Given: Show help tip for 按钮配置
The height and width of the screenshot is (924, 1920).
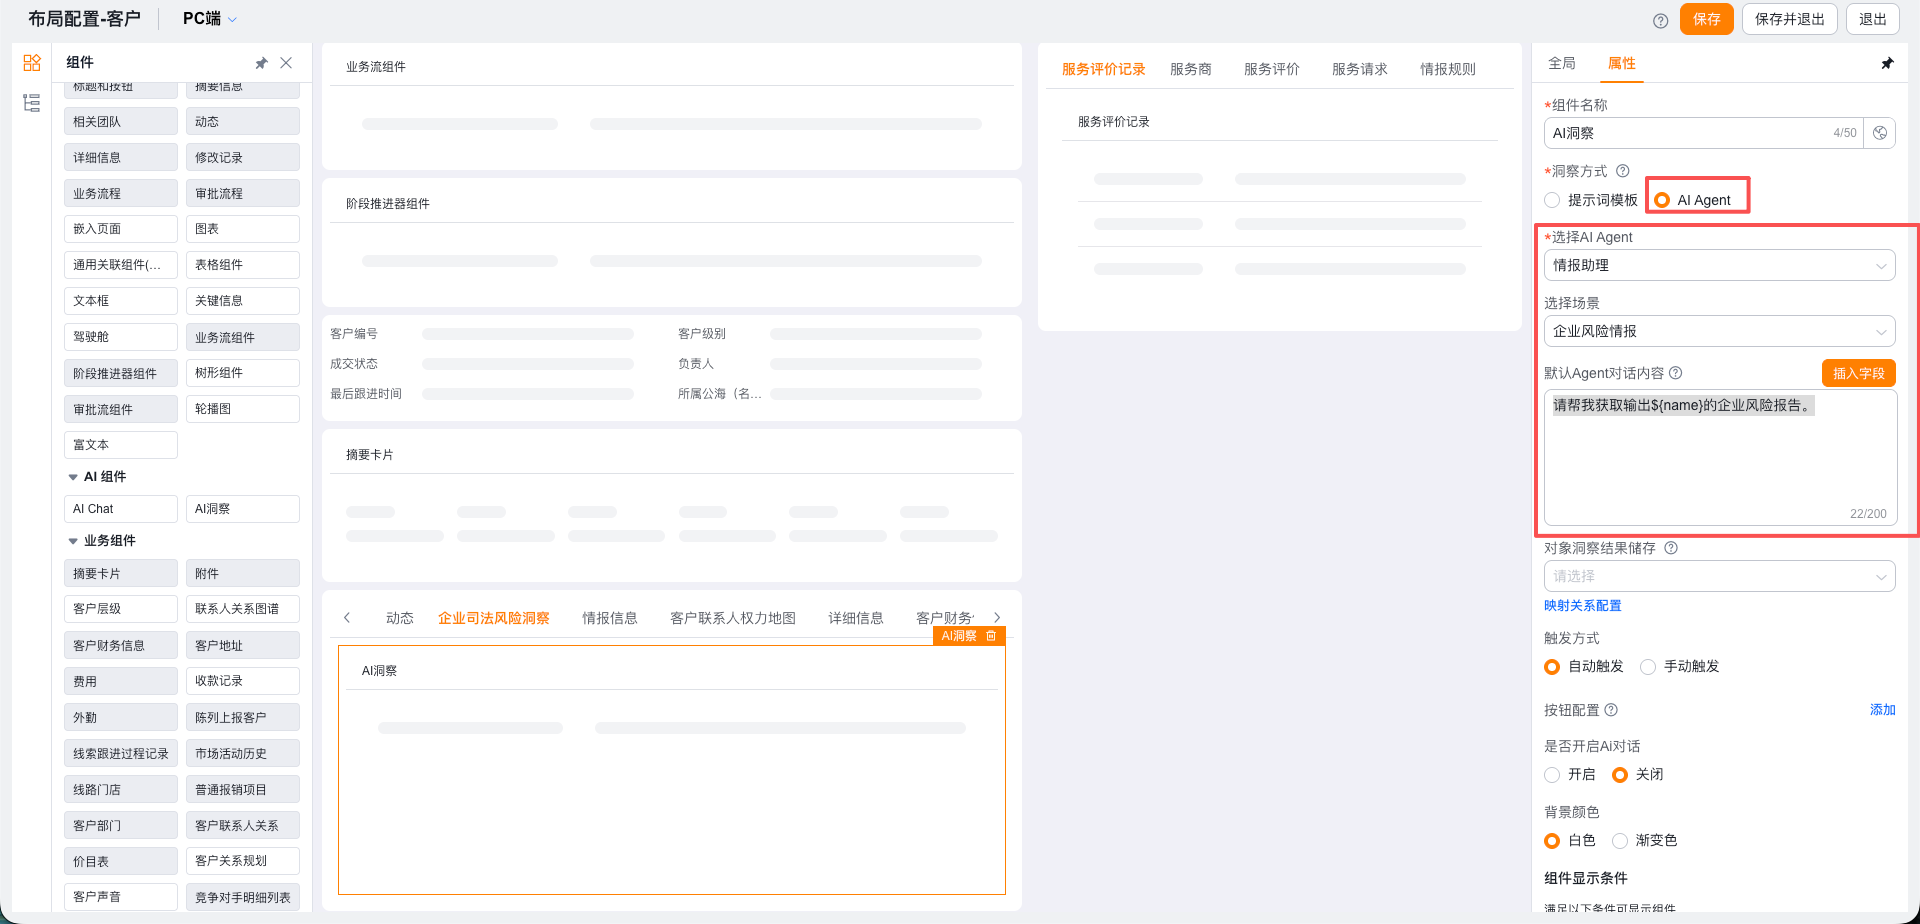Looking at the screenshot, I should pyautogui.click(x=1611, y=710).
